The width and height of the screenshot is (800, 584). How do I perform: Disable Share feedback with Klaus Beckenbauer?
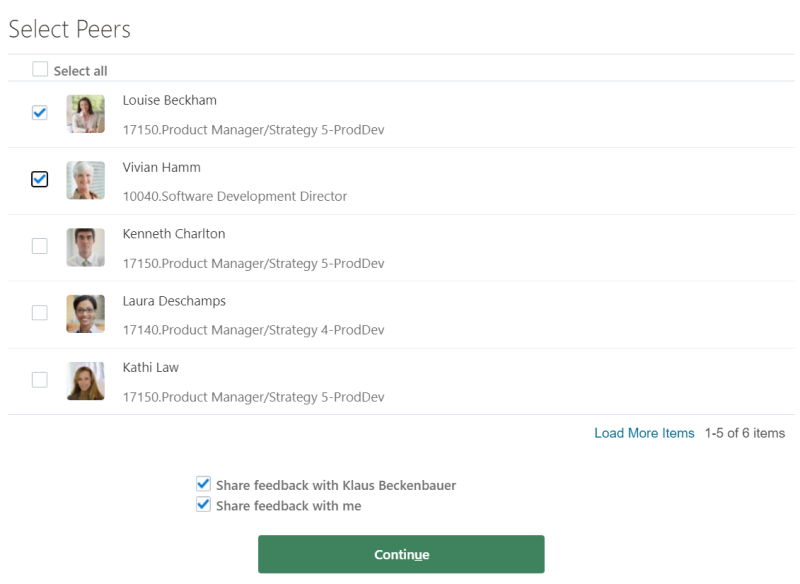tap(204, 484)
